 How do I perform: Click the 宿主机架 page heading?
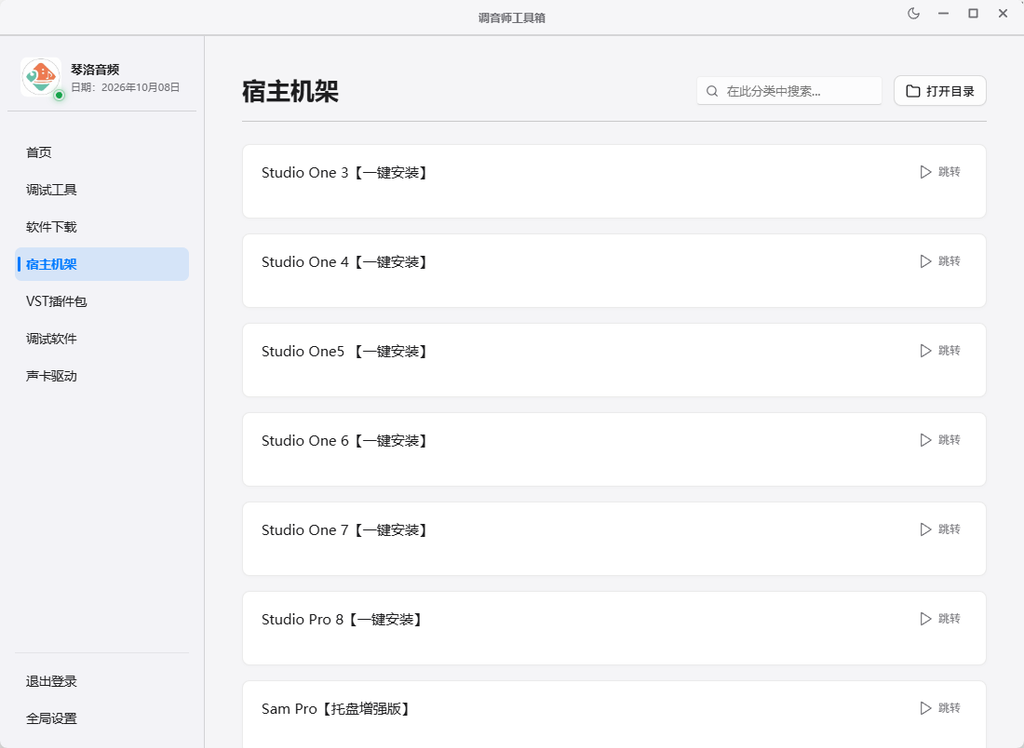(291, 91)
